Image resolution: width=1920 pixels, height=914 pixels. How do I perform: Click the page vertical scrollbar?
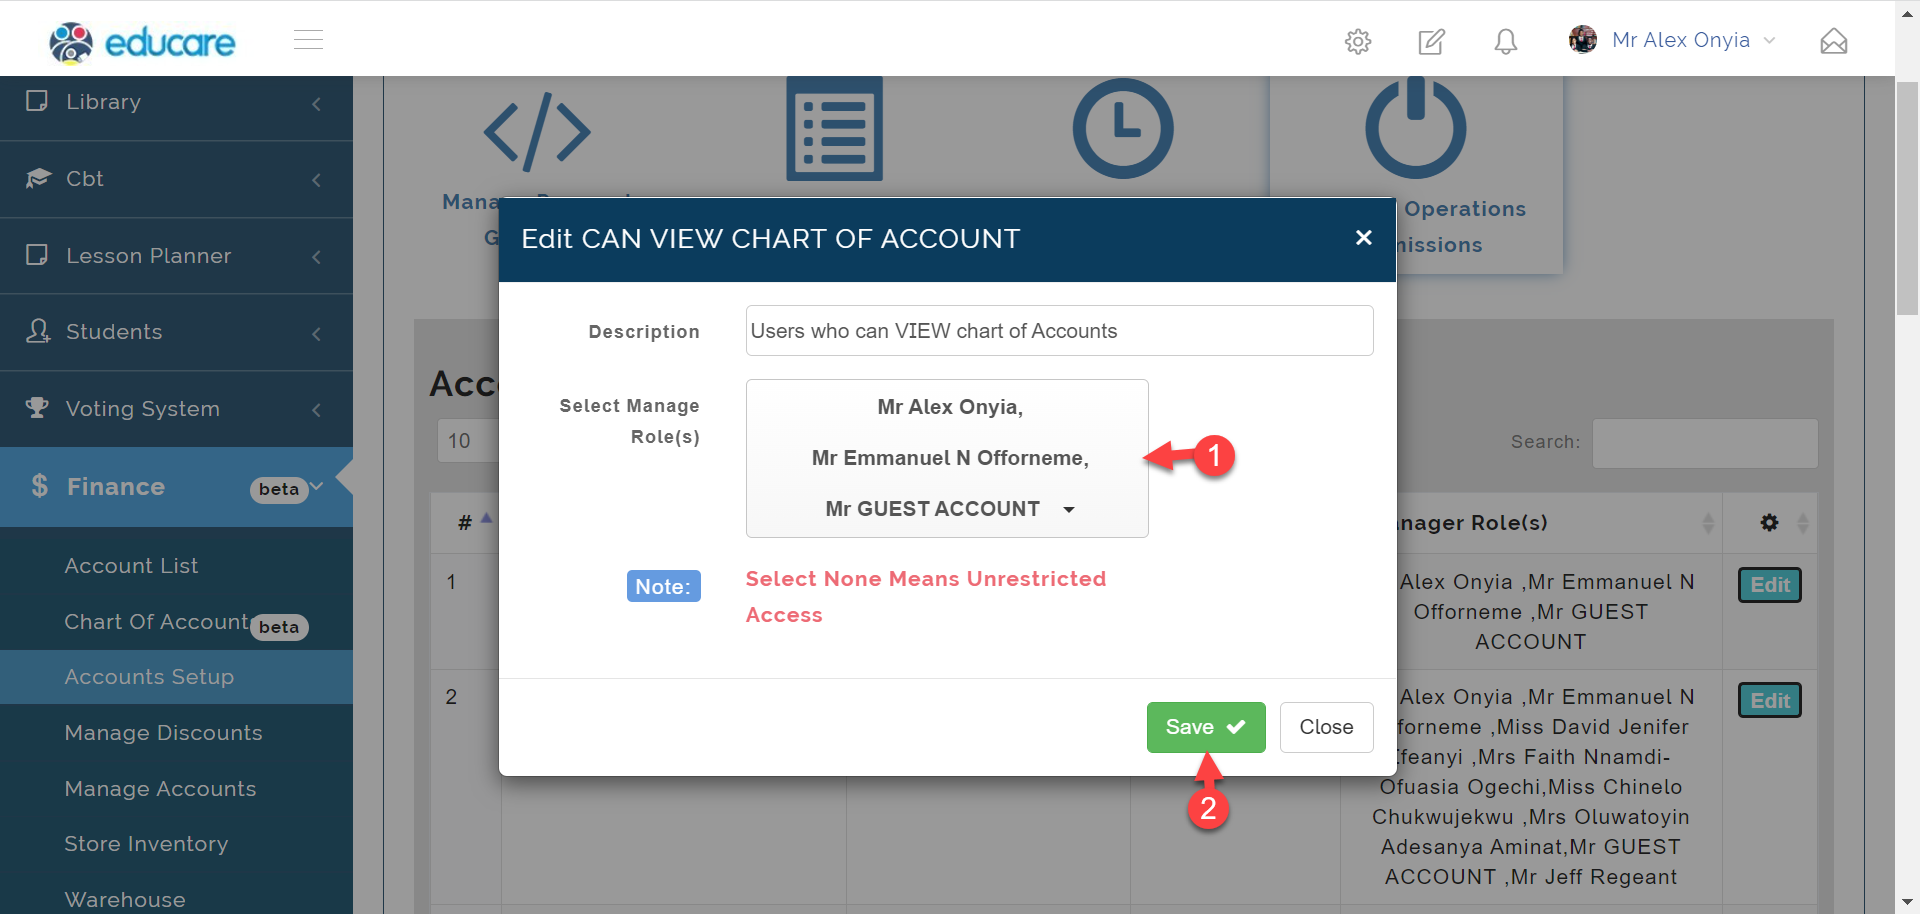pyautogui.click(x=1908, y=200)
